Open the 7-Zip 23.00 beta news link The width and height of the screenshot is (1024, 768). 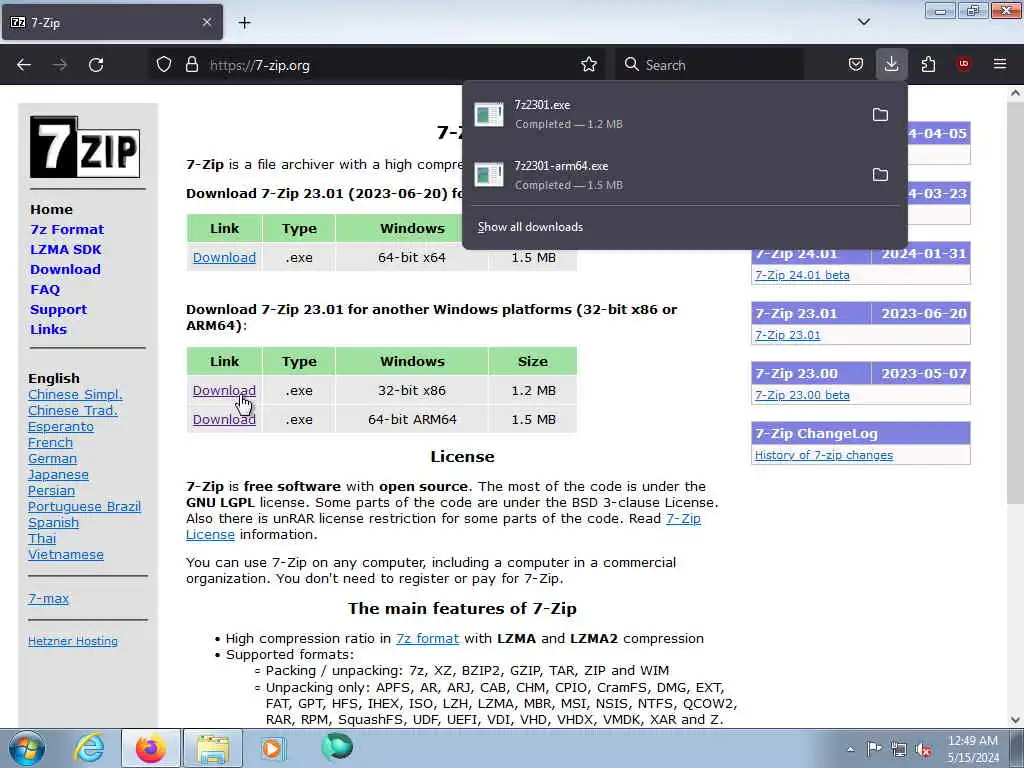tap(802, 395)
